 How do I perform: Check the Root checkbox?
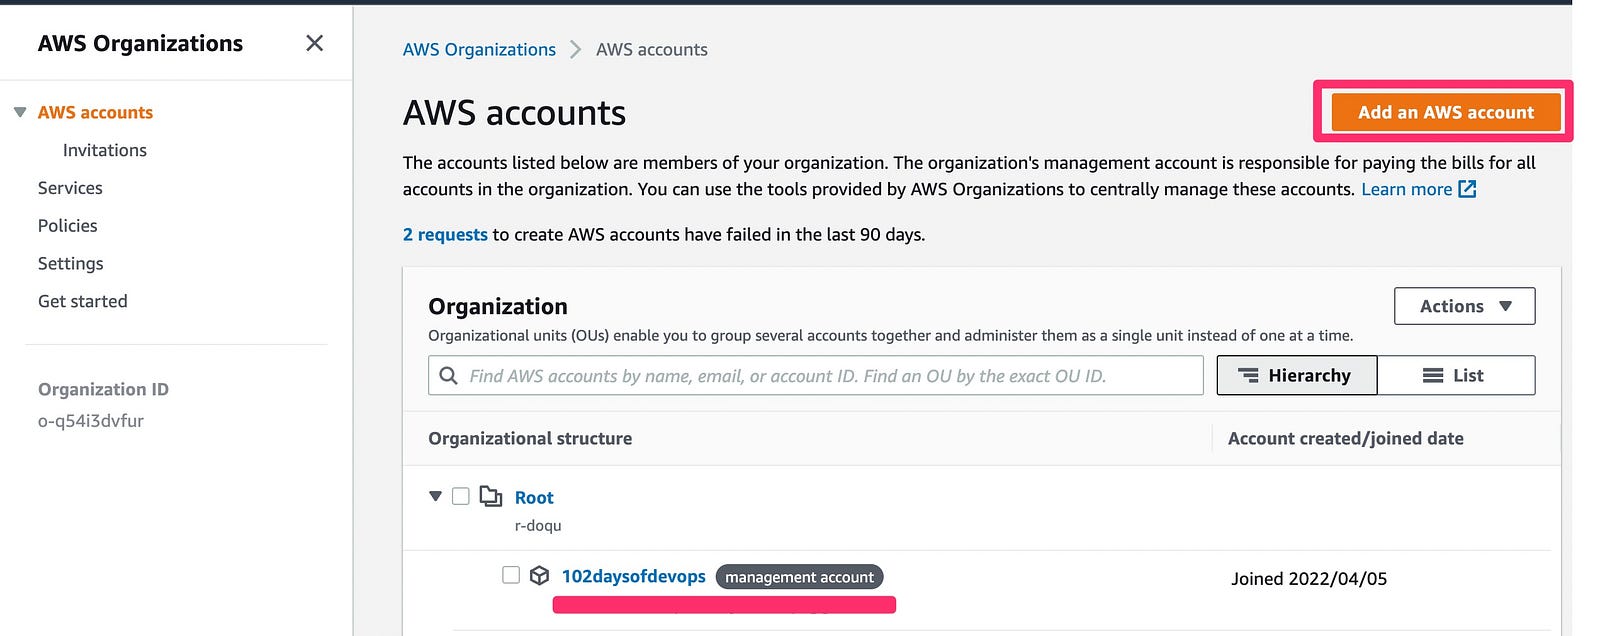pyautogui.click(x=461, y=496)
